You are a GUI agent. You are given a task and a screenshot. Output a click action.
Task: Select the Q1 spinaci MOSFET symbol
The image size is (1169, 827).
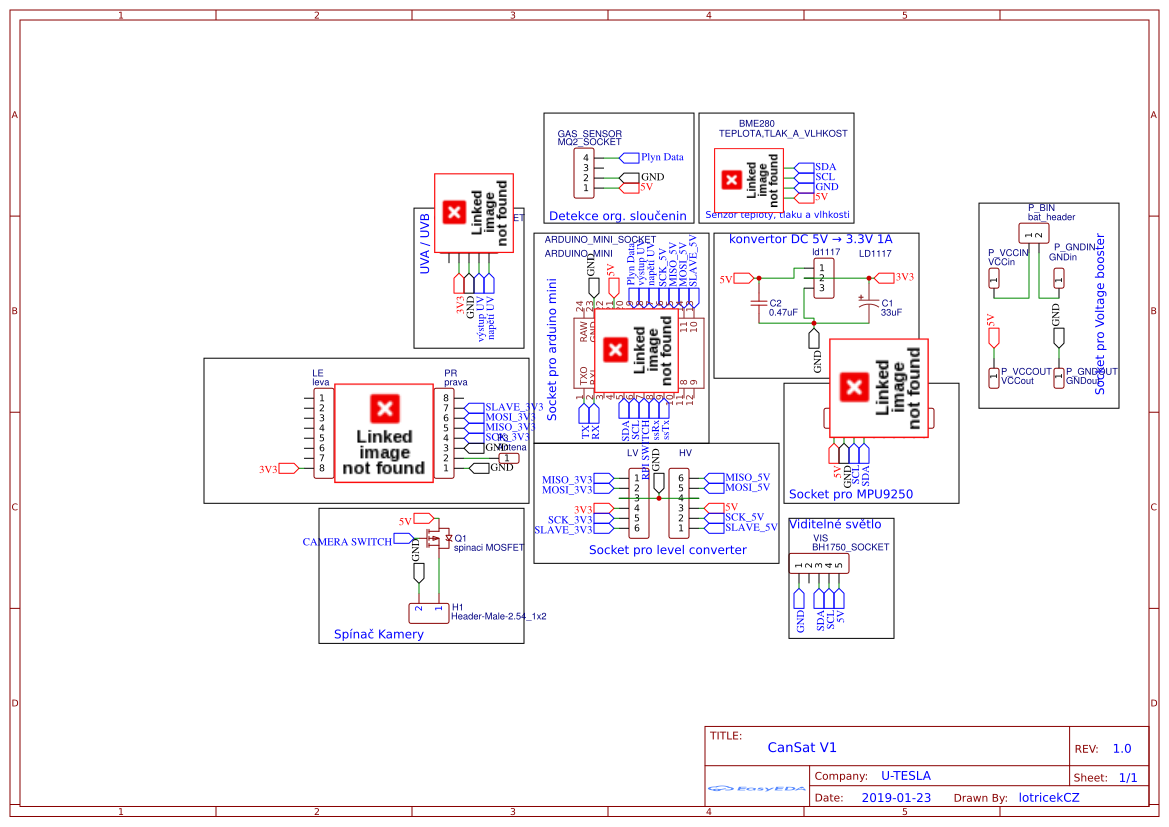tap(437, 539)
